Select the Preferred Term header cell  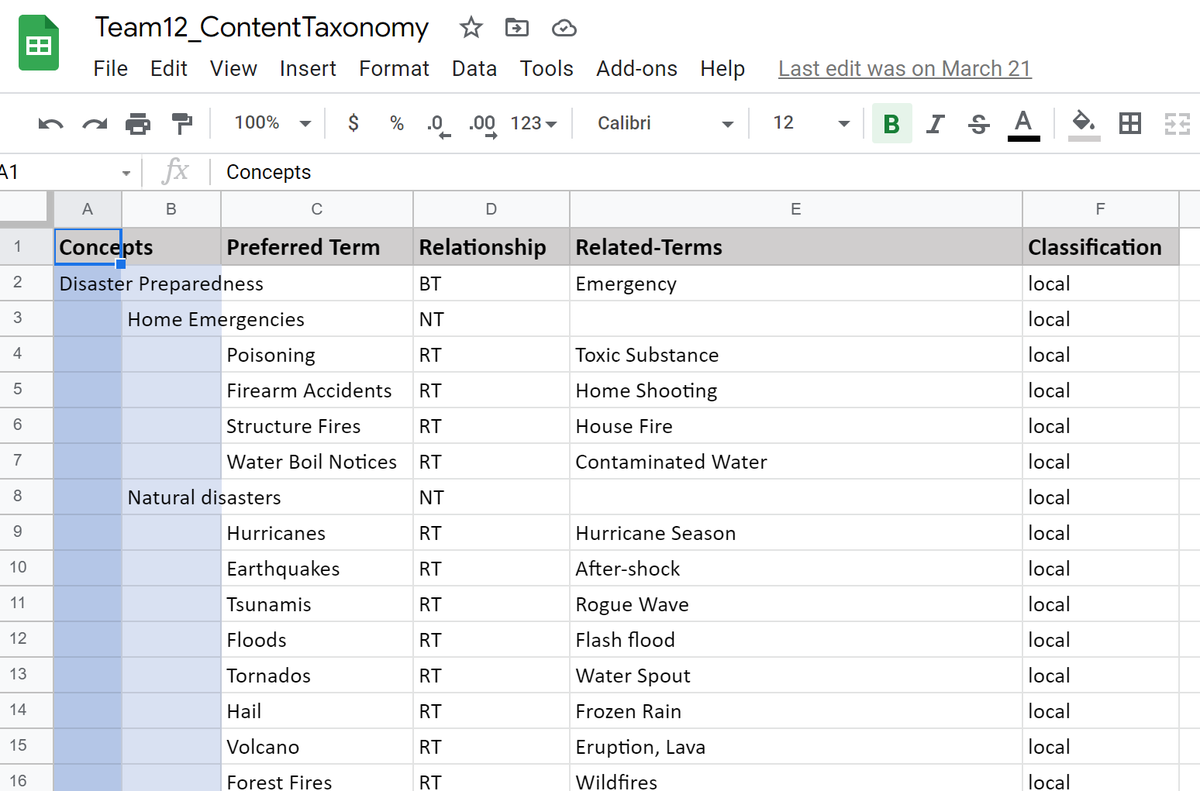317,247
